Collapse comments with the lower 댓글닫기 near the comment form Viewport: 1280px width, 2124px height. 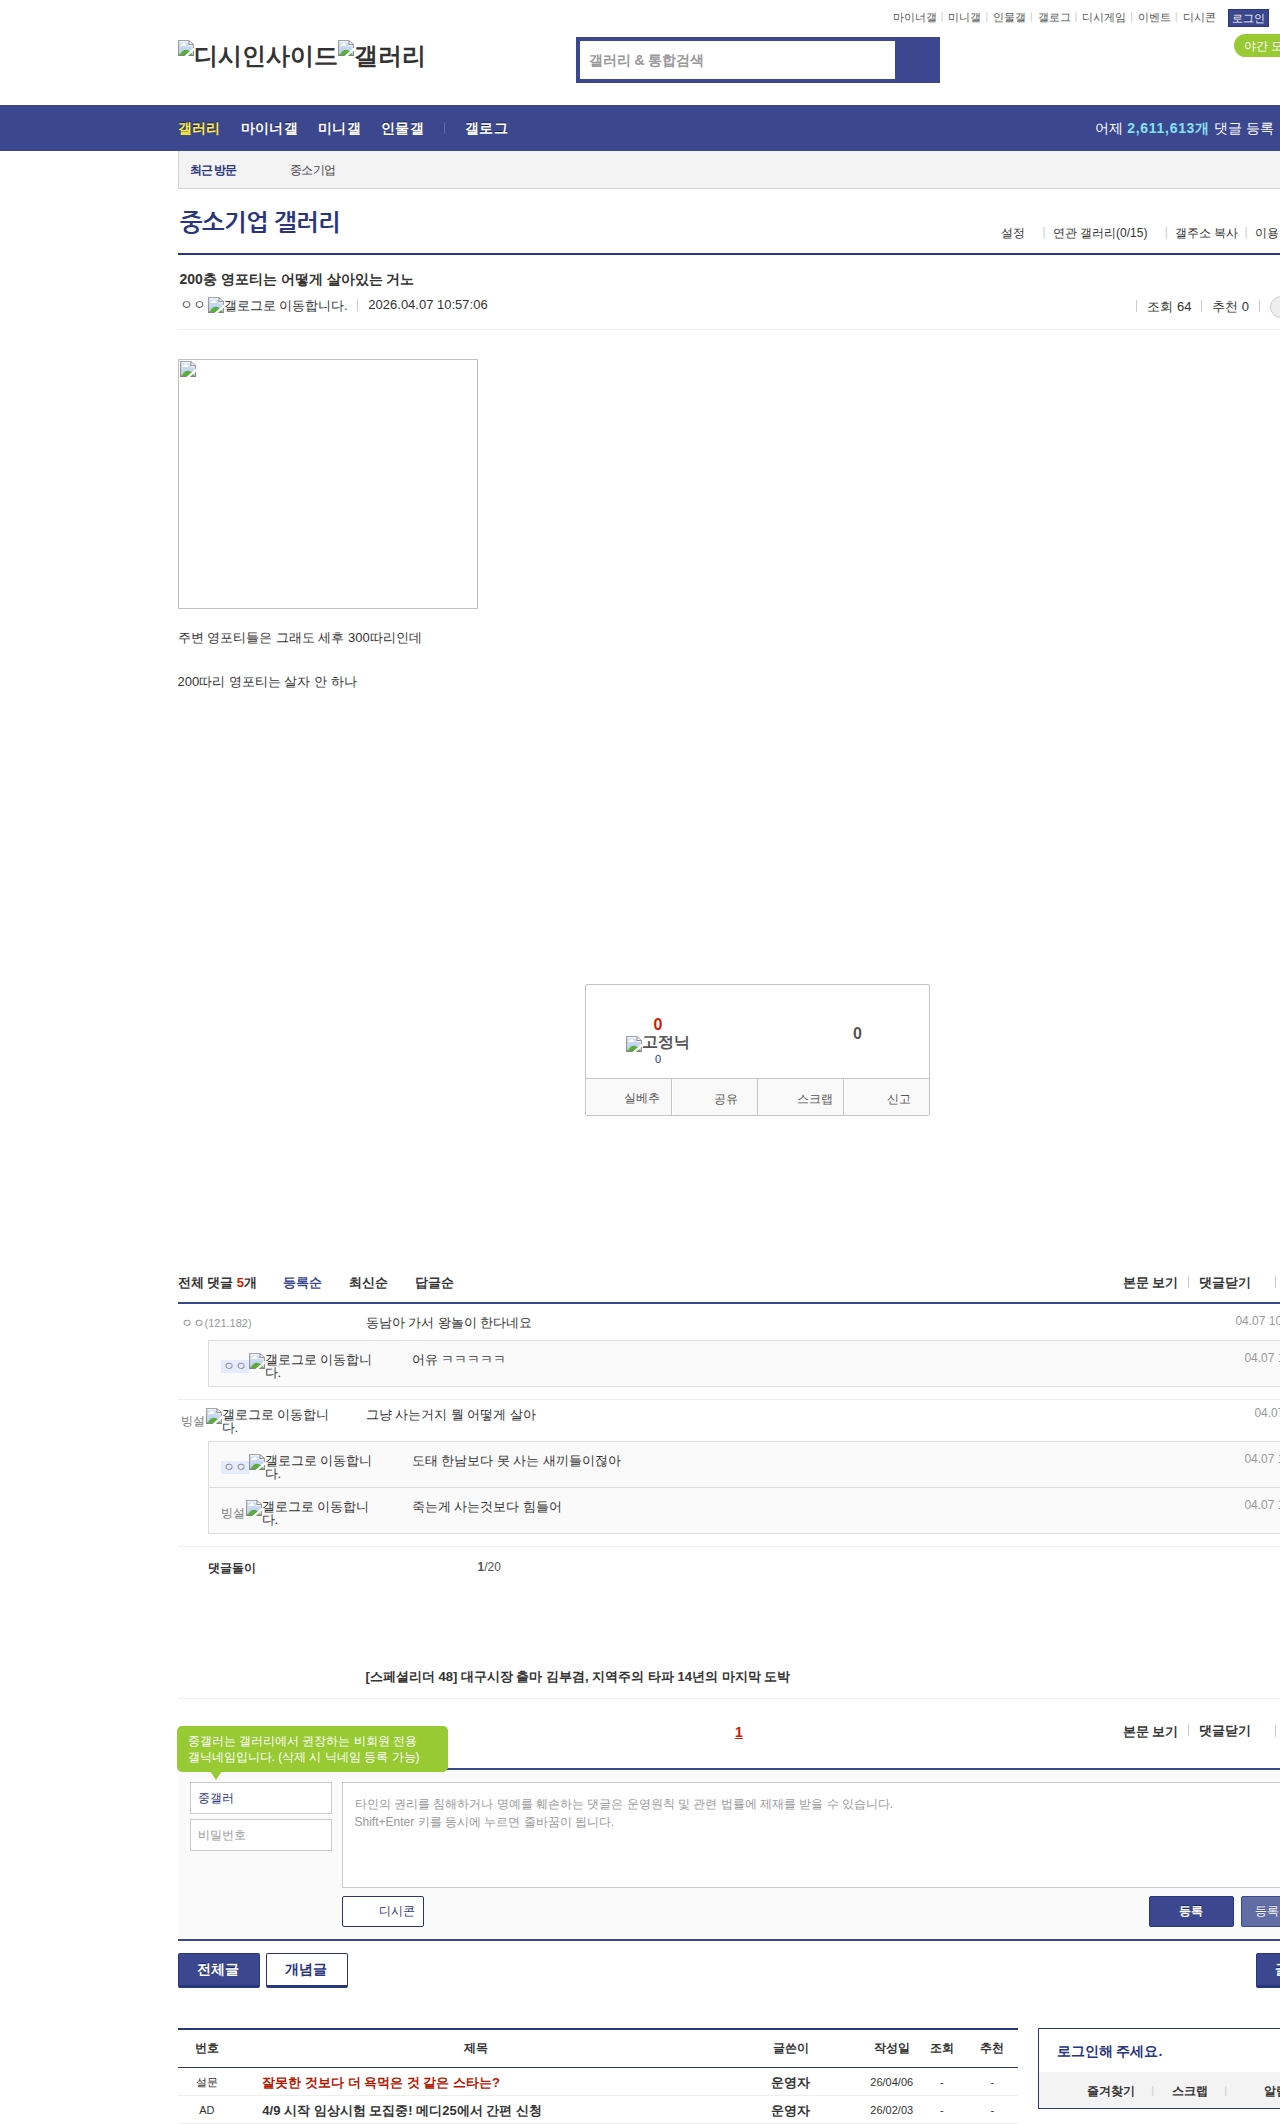pyautogui.click(x=1225, y=1731)
